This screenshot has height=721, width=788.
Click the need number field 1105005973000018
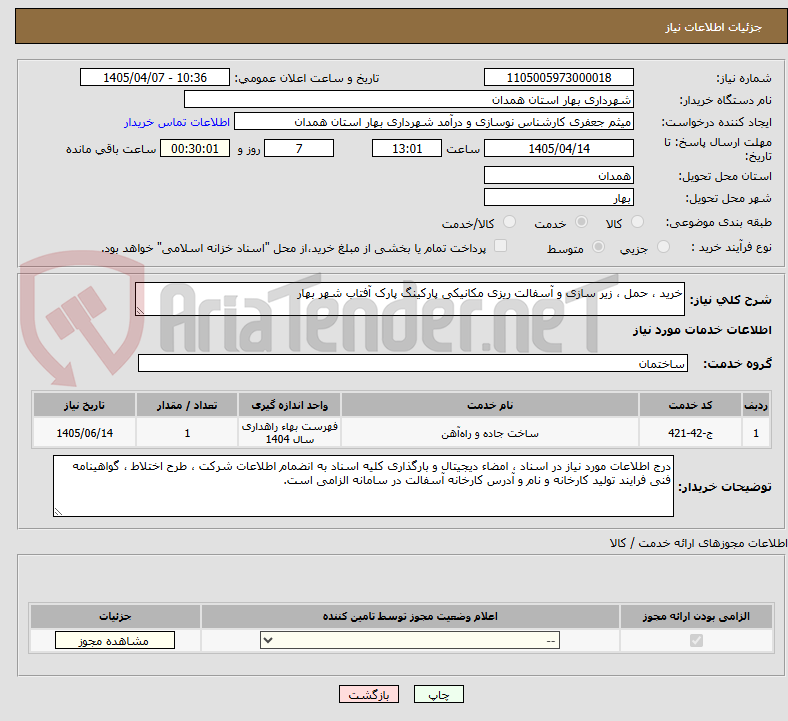click(559, 77)
